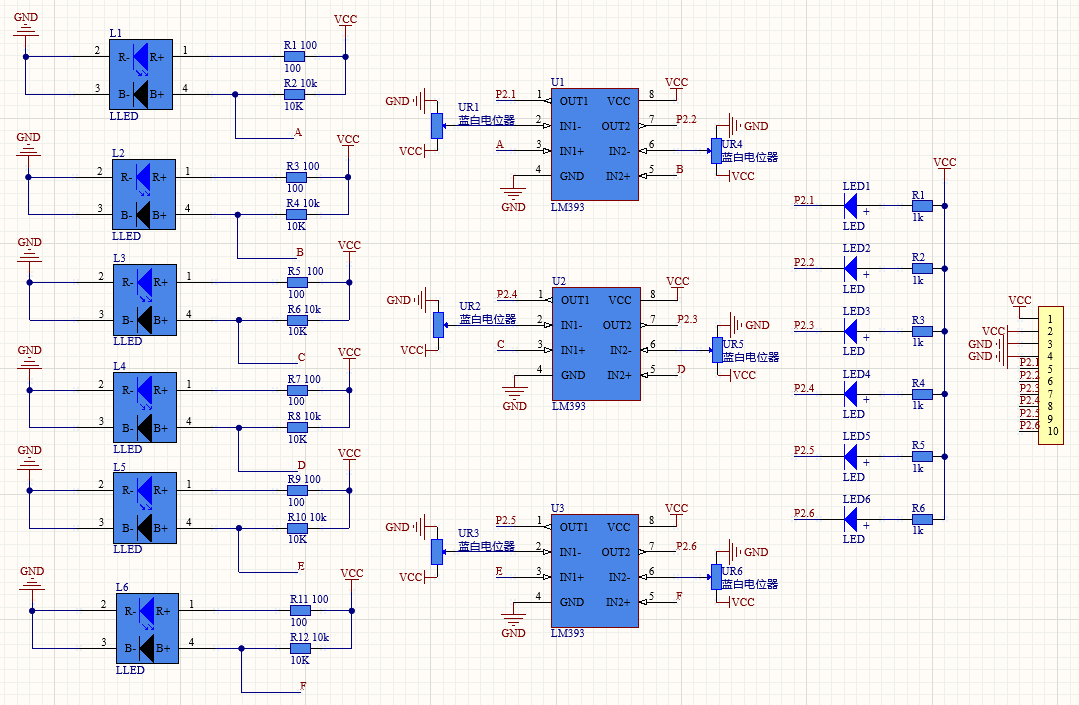Viewport: 1079px width, 705px height.
Task: Select the LED6 diode symbol
Action: click(x=851, y=519)
